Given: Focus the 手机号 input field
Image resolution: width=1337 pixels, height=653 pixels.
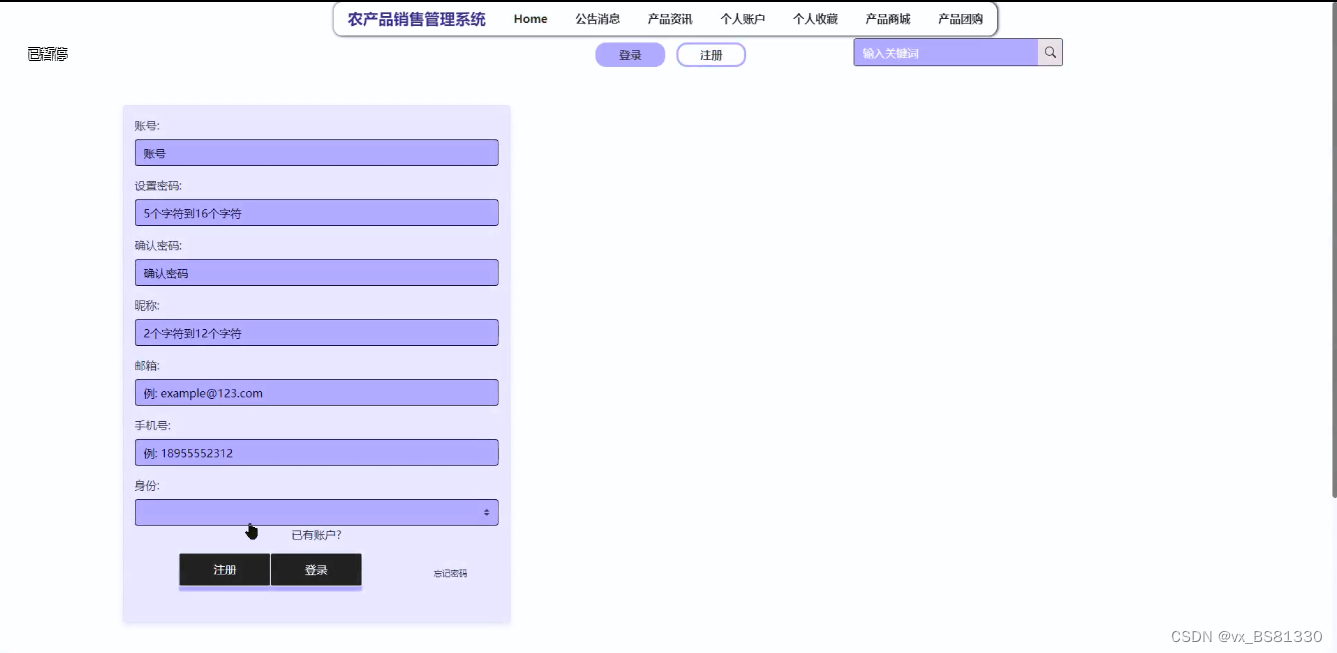Looking at the screenshot, I should [316, 453].
